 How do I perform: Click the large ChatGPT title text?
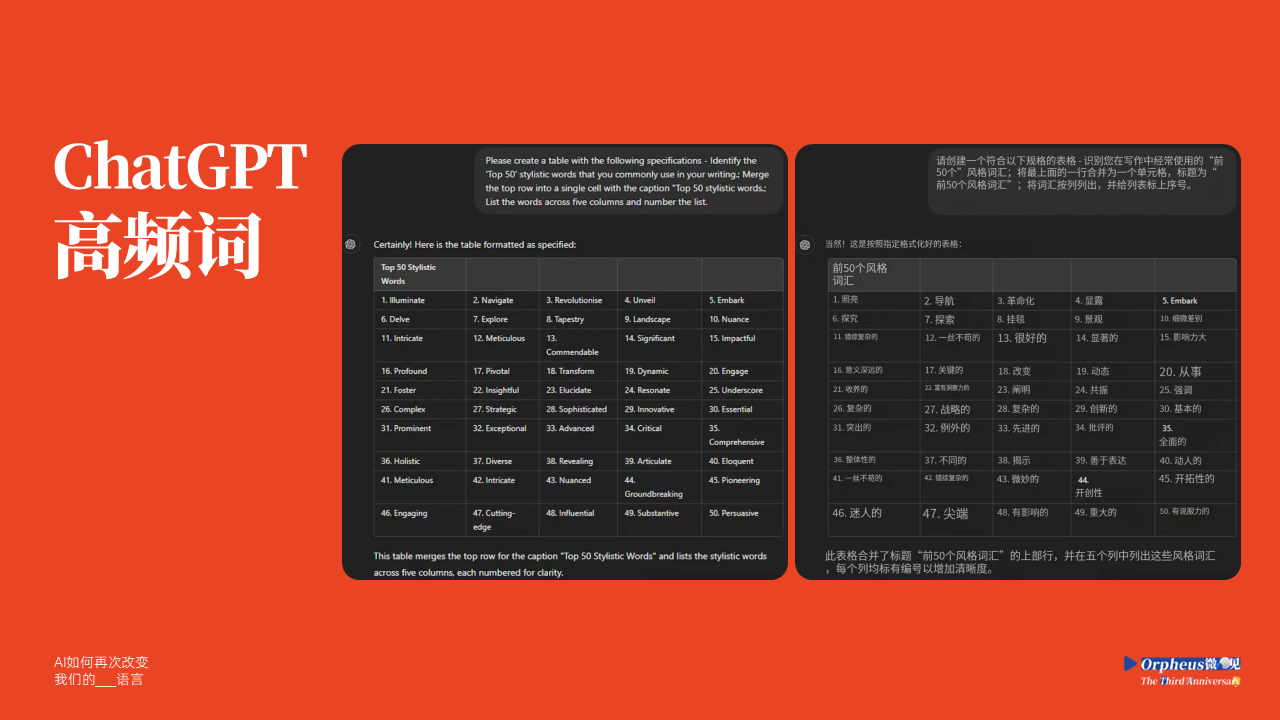click(x=180, y=166)
